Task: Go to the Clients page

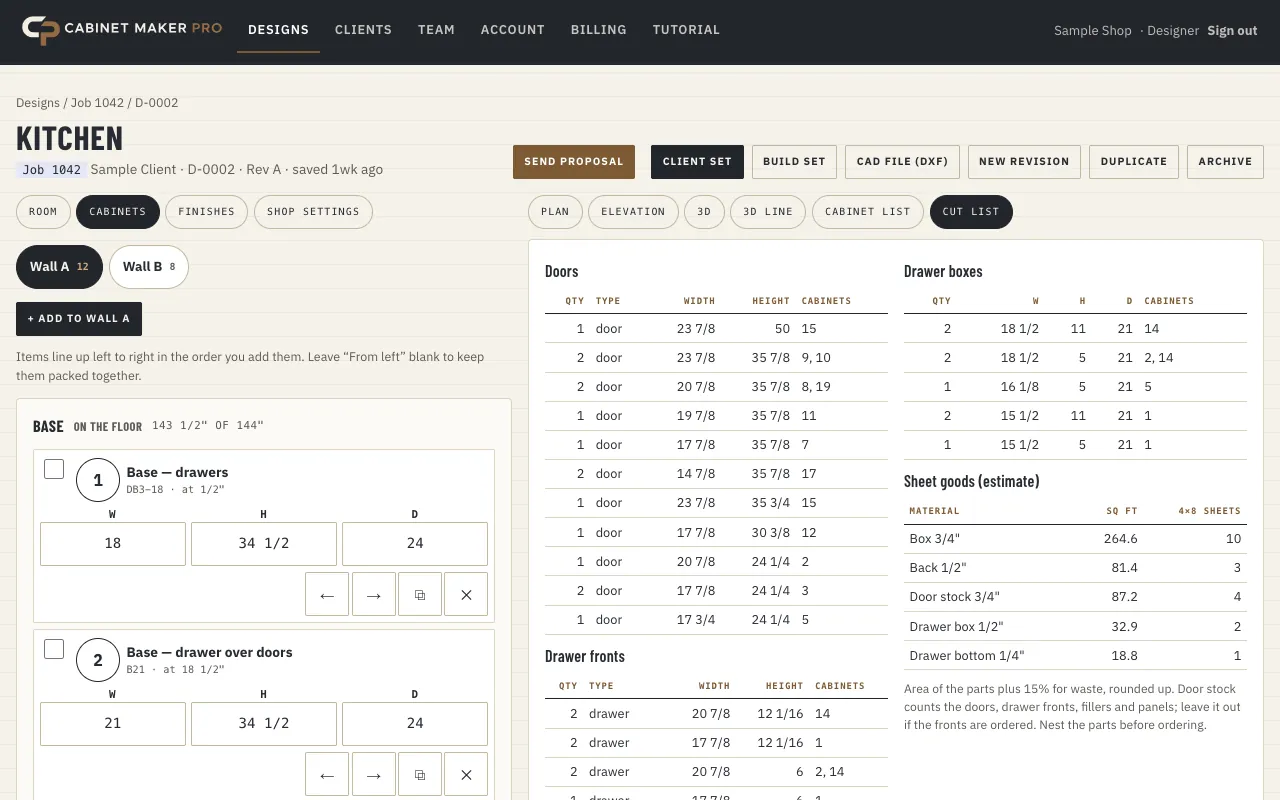Action: click(x=363, y=30)
